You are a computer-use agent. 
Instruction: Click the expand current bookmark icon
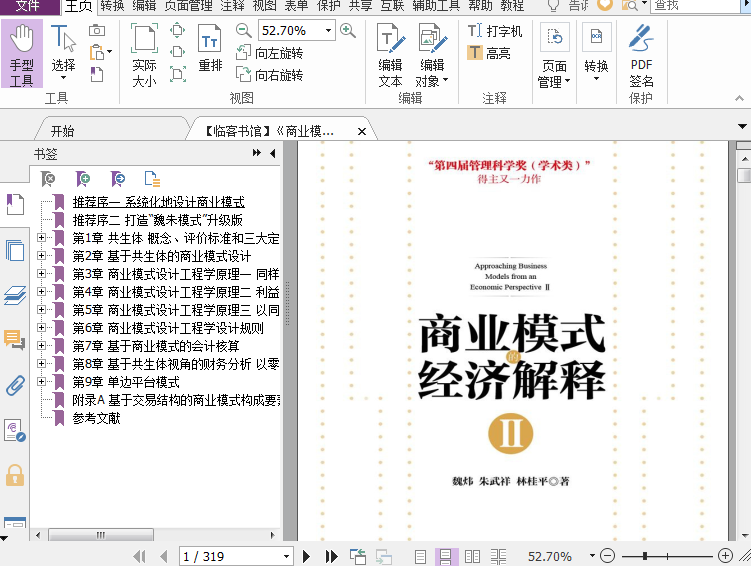(152, 179)
